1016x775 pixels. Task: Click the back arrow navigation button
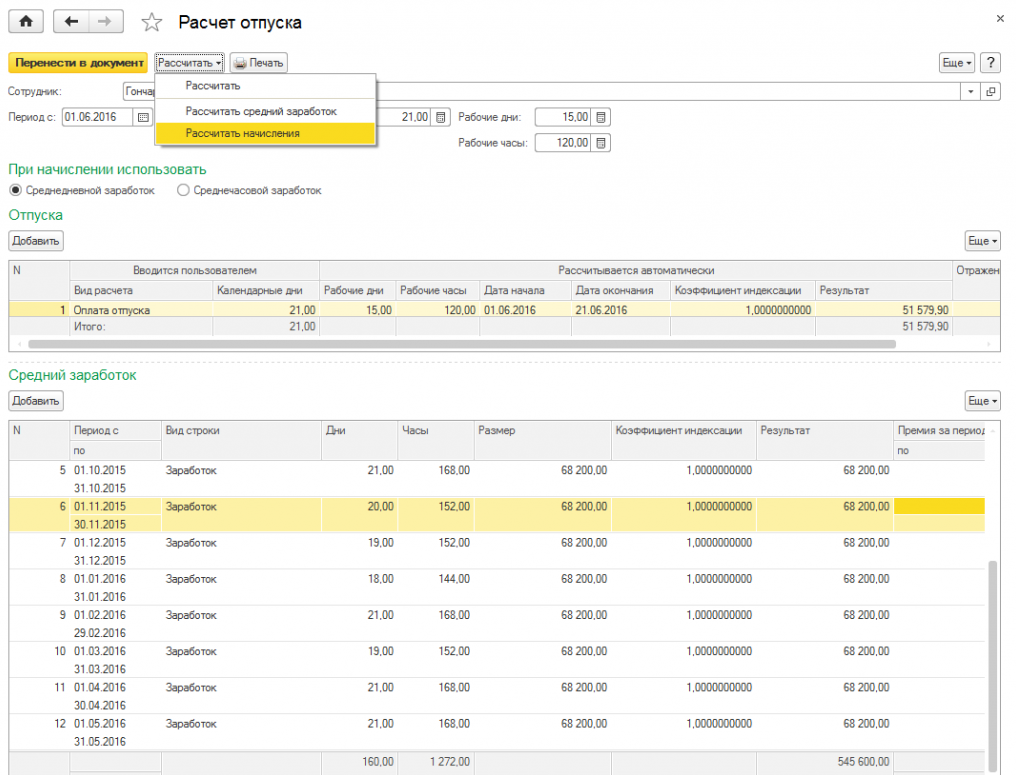pyautogui.click(x=71, y=22)
